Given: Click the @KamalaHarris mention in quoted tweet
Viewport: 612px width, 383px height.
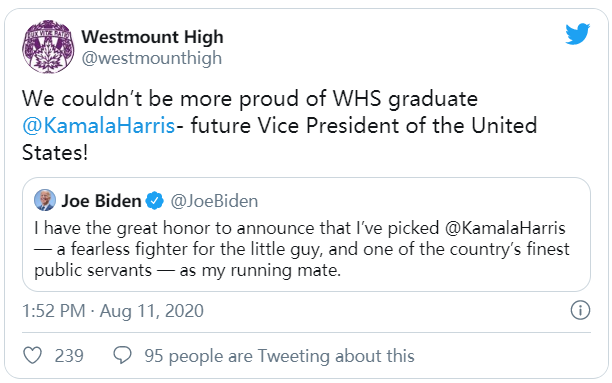Looking at the screenshot, I should point(505,228).
